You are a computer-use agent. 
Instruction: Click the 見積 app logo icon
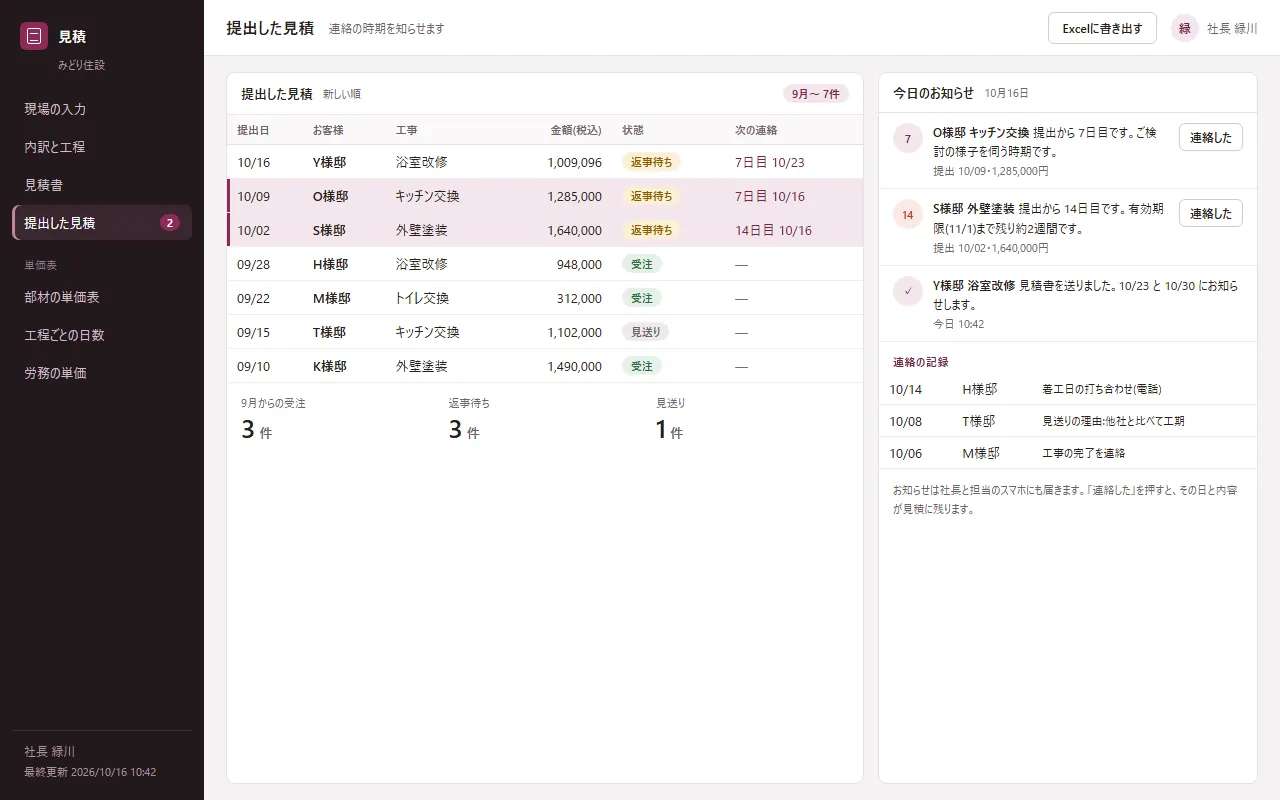[x=34, y=36]
